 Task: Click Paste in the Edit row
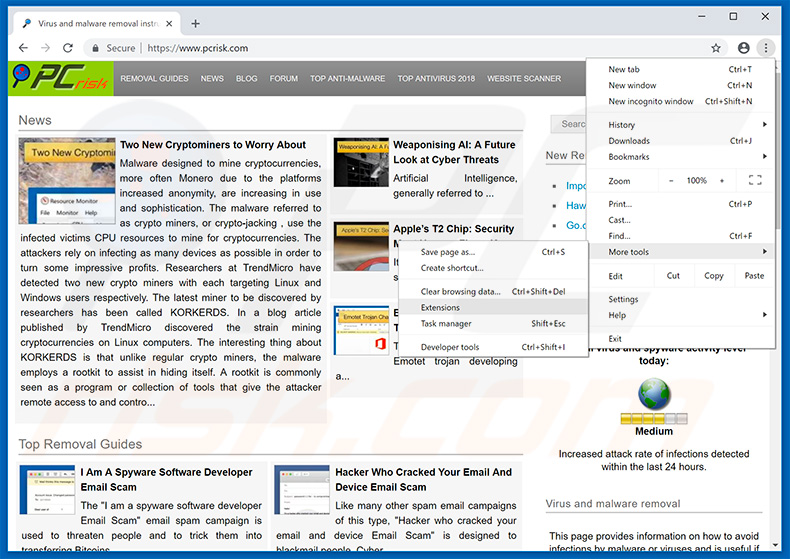754,276
